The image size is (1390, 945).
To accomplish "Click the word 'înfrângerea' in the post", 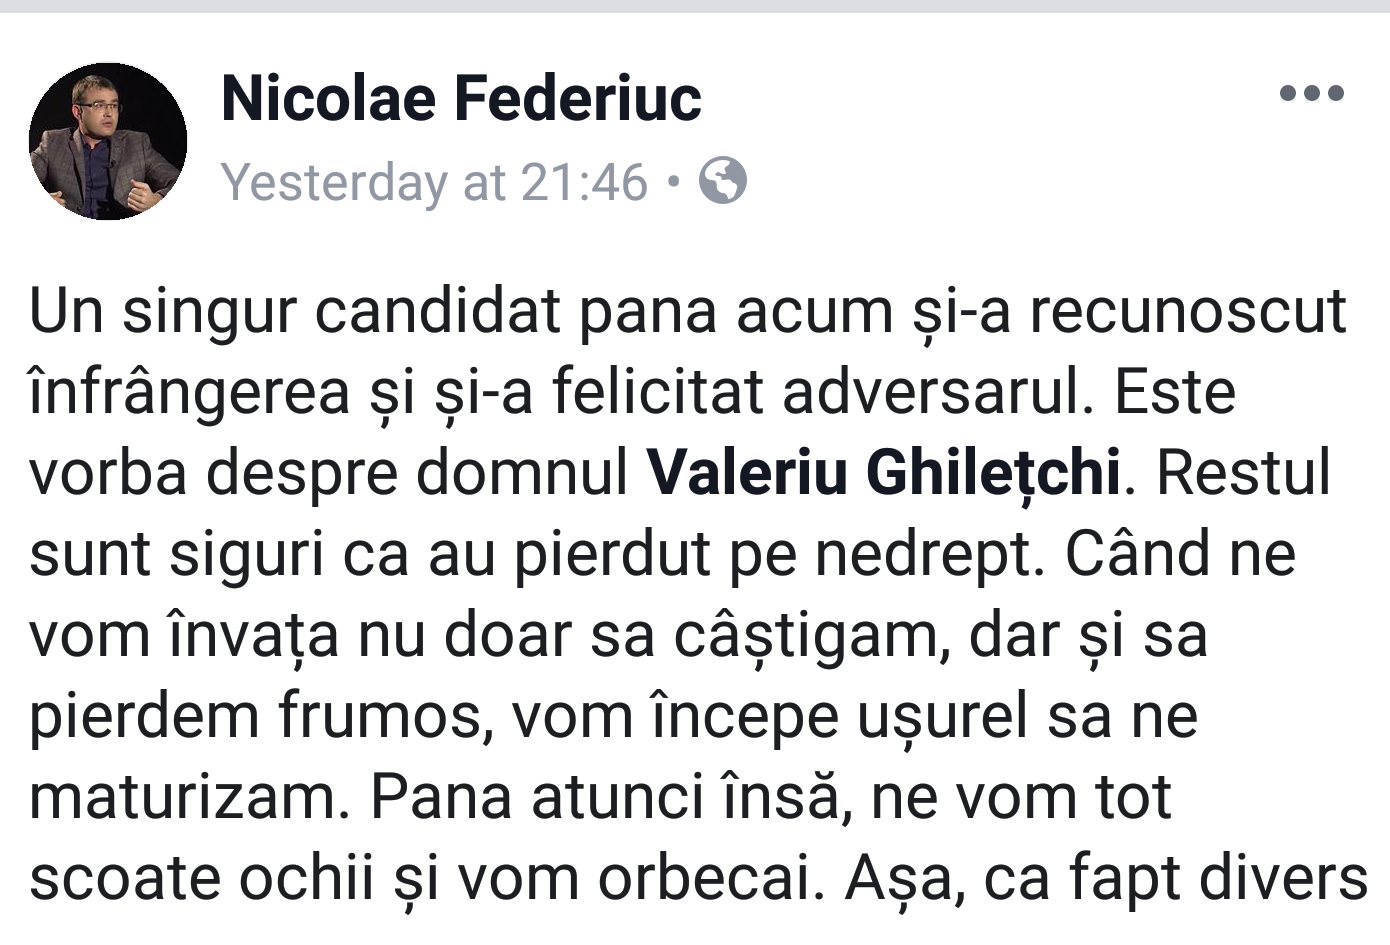I will [189, 392].
